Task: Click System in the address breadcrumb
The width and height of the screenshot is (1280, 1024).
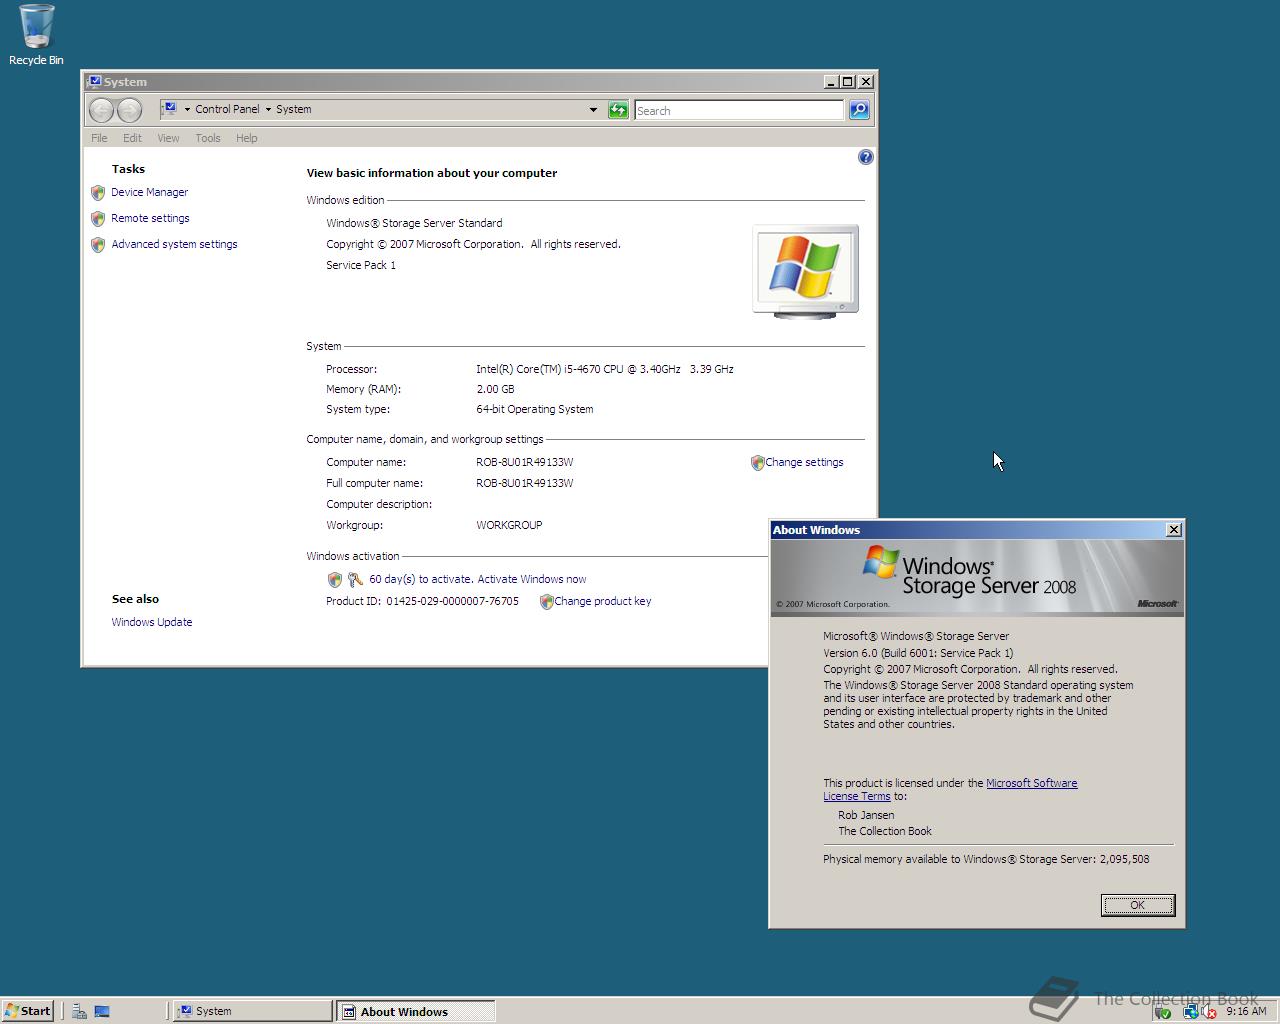Action: (x=294, y=109)
